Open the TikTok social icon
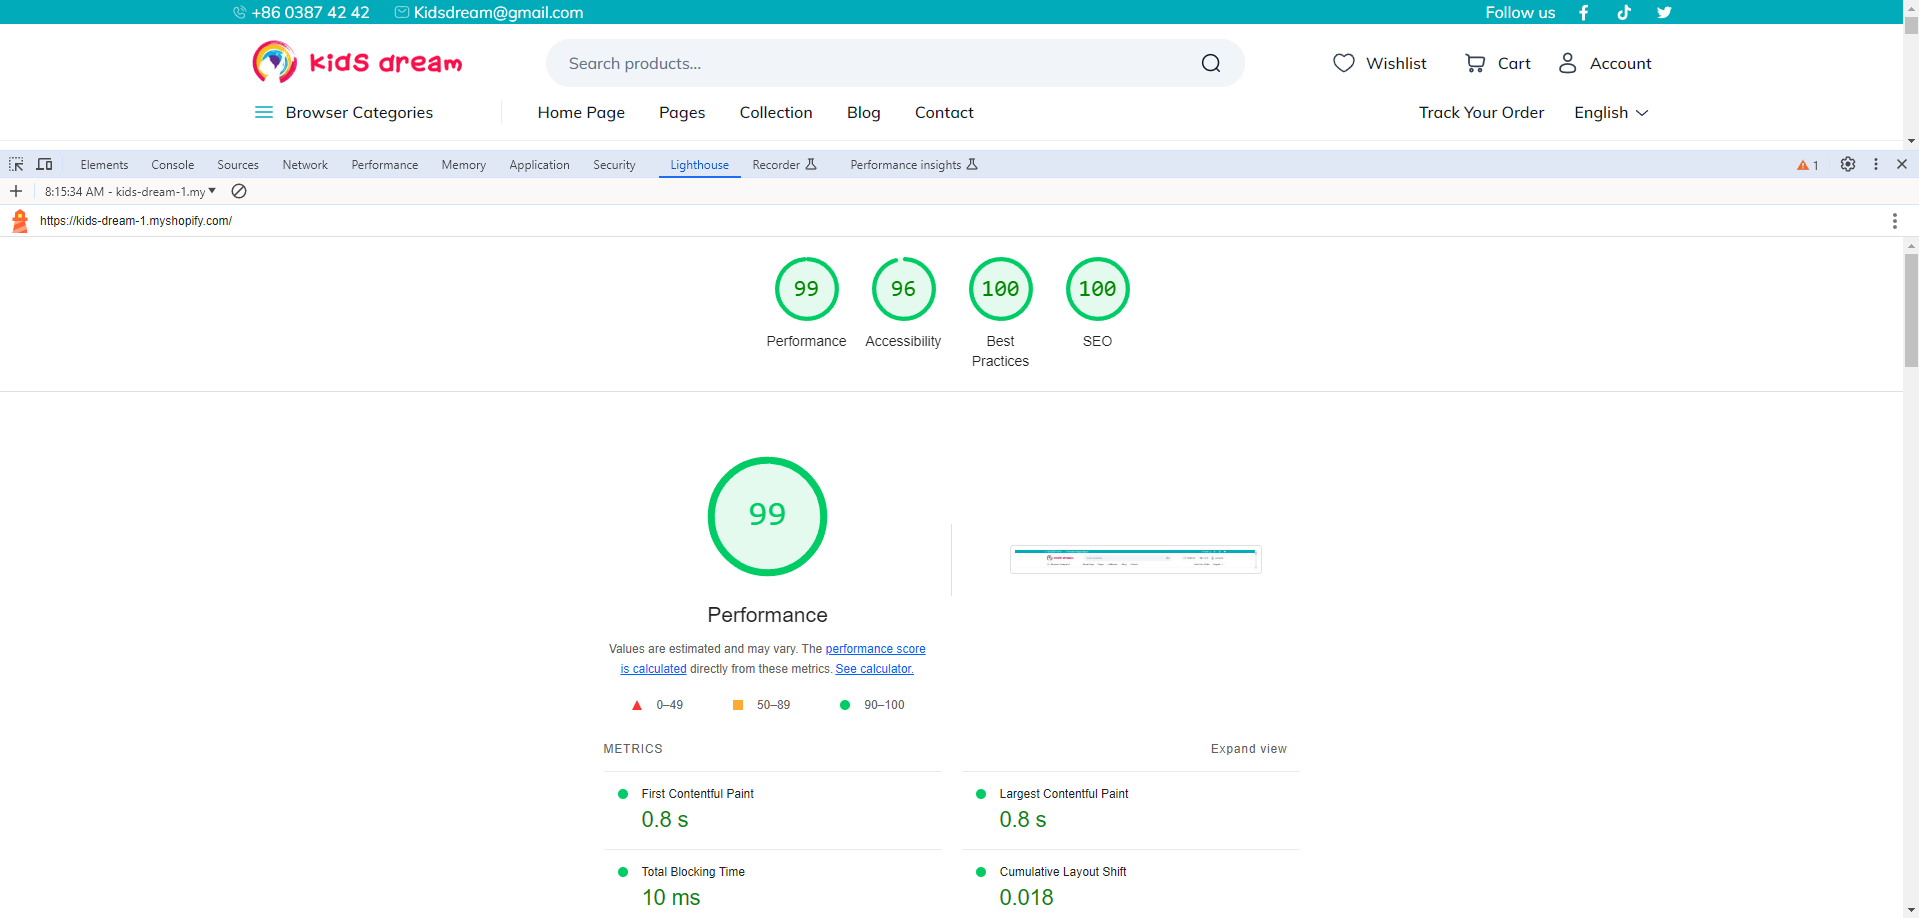This screenshot has height=918, width=1919. [x=1624, y=12]
